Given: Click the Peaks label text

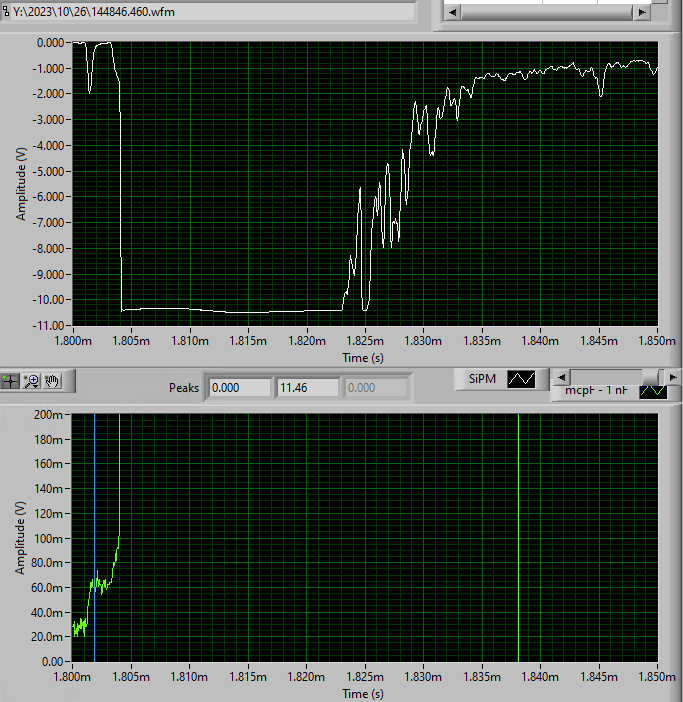Looking at the screenshot, I should point(184,388).
